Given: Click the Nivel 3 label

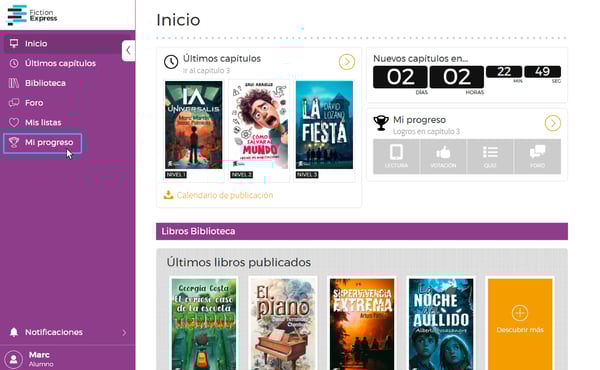Looking at the screenshot, I should [x=307, y=174].
